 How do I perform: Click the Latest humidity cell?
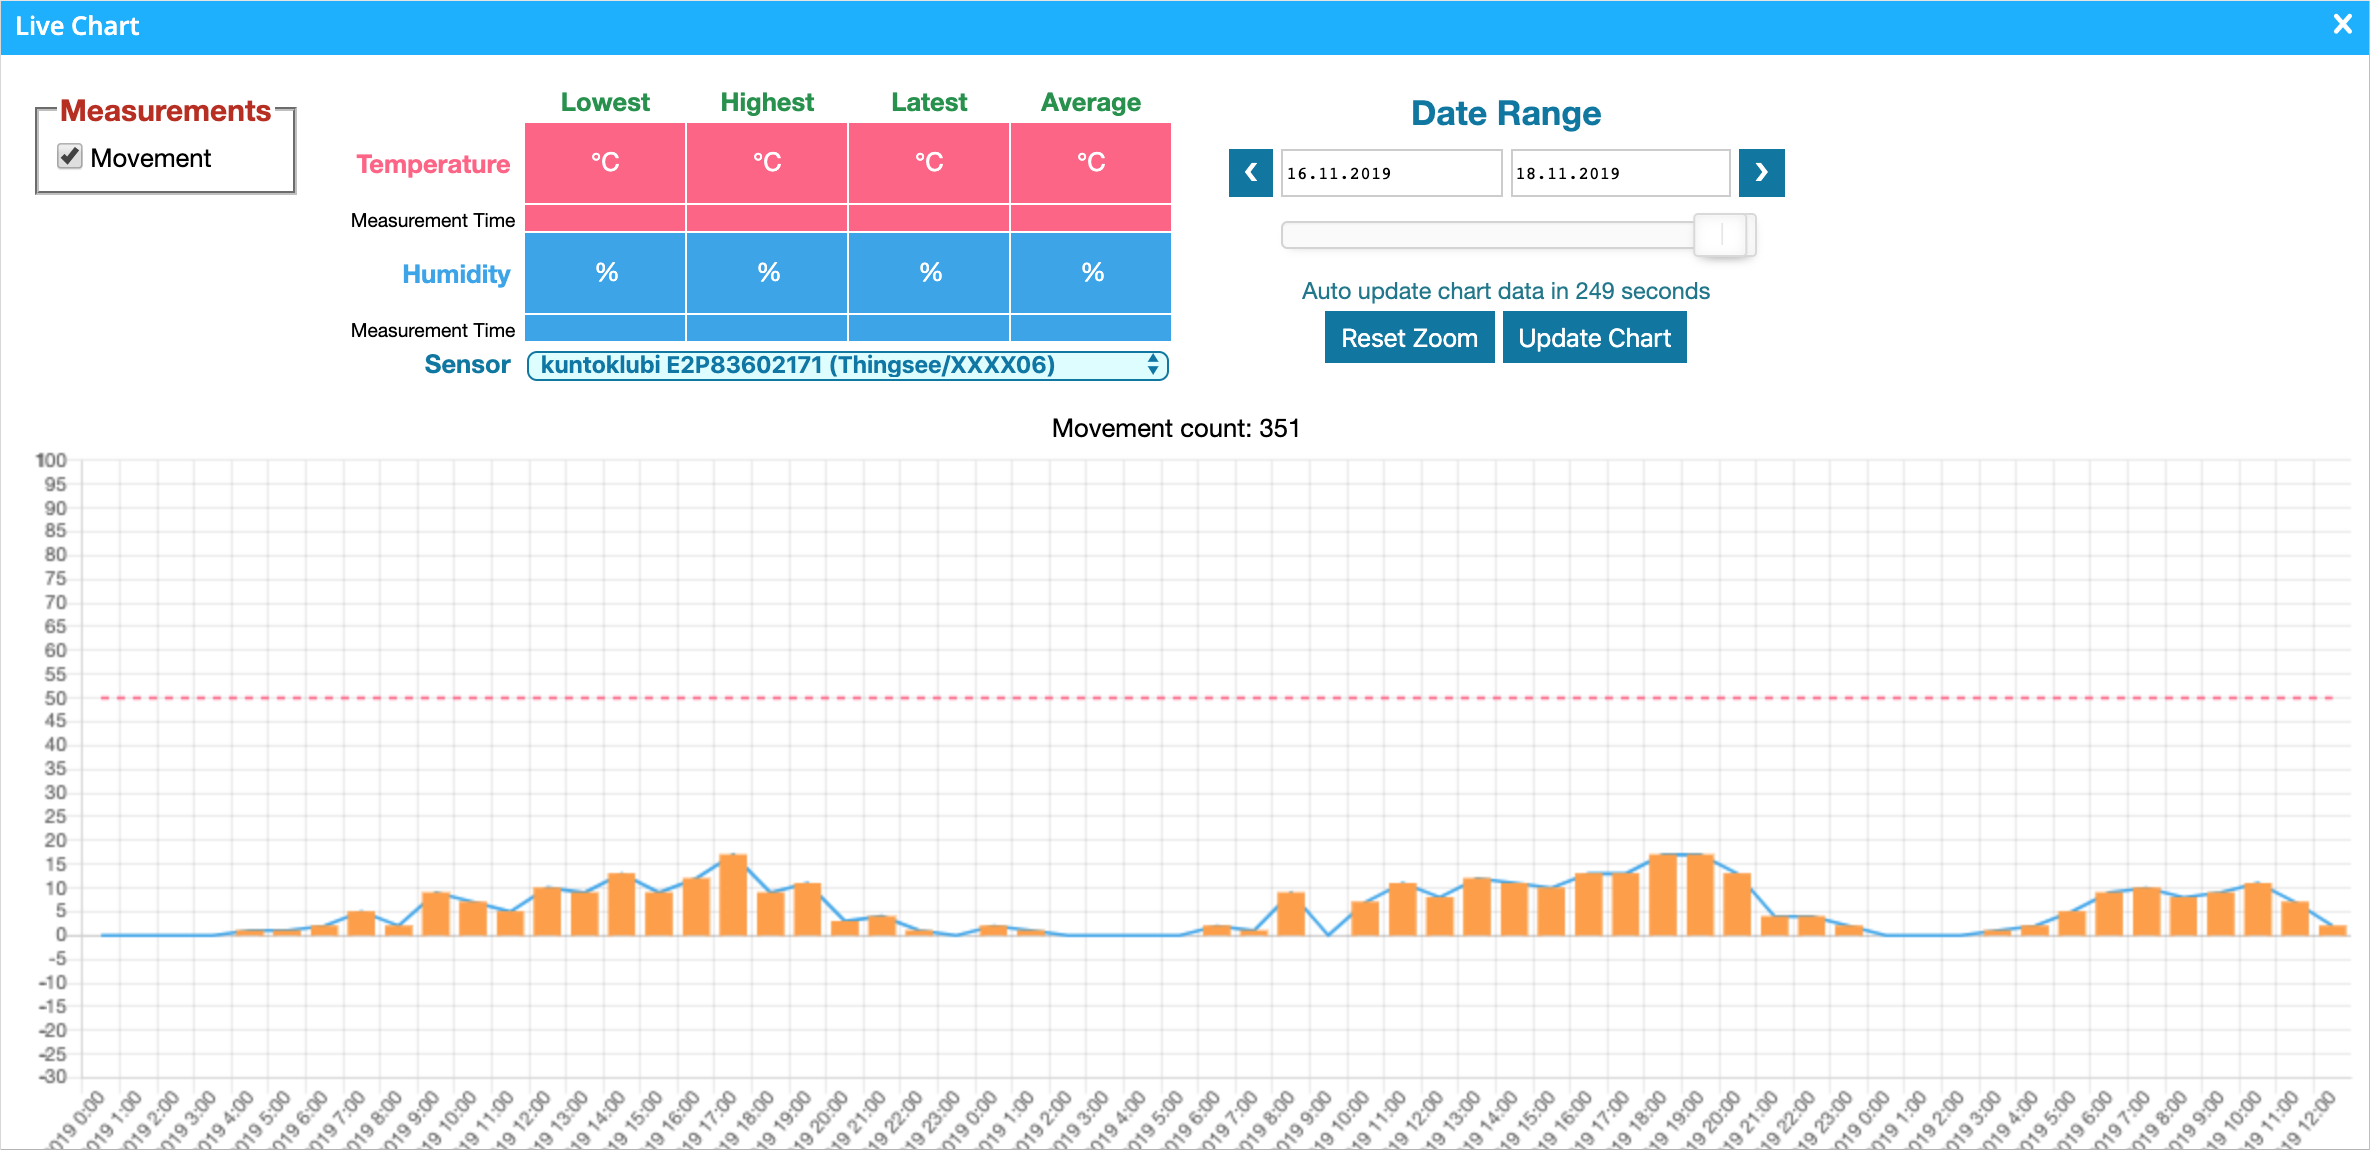pyautogui.click(x=929, y=272)
